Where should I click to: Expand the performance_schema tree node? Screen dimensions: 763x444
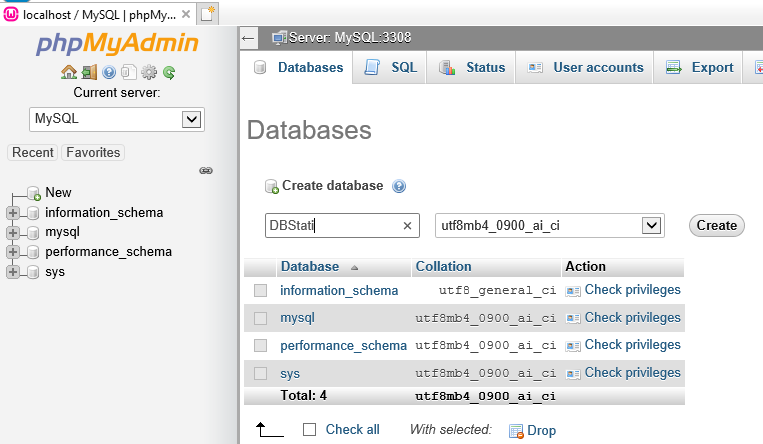(x=13, y=252)
